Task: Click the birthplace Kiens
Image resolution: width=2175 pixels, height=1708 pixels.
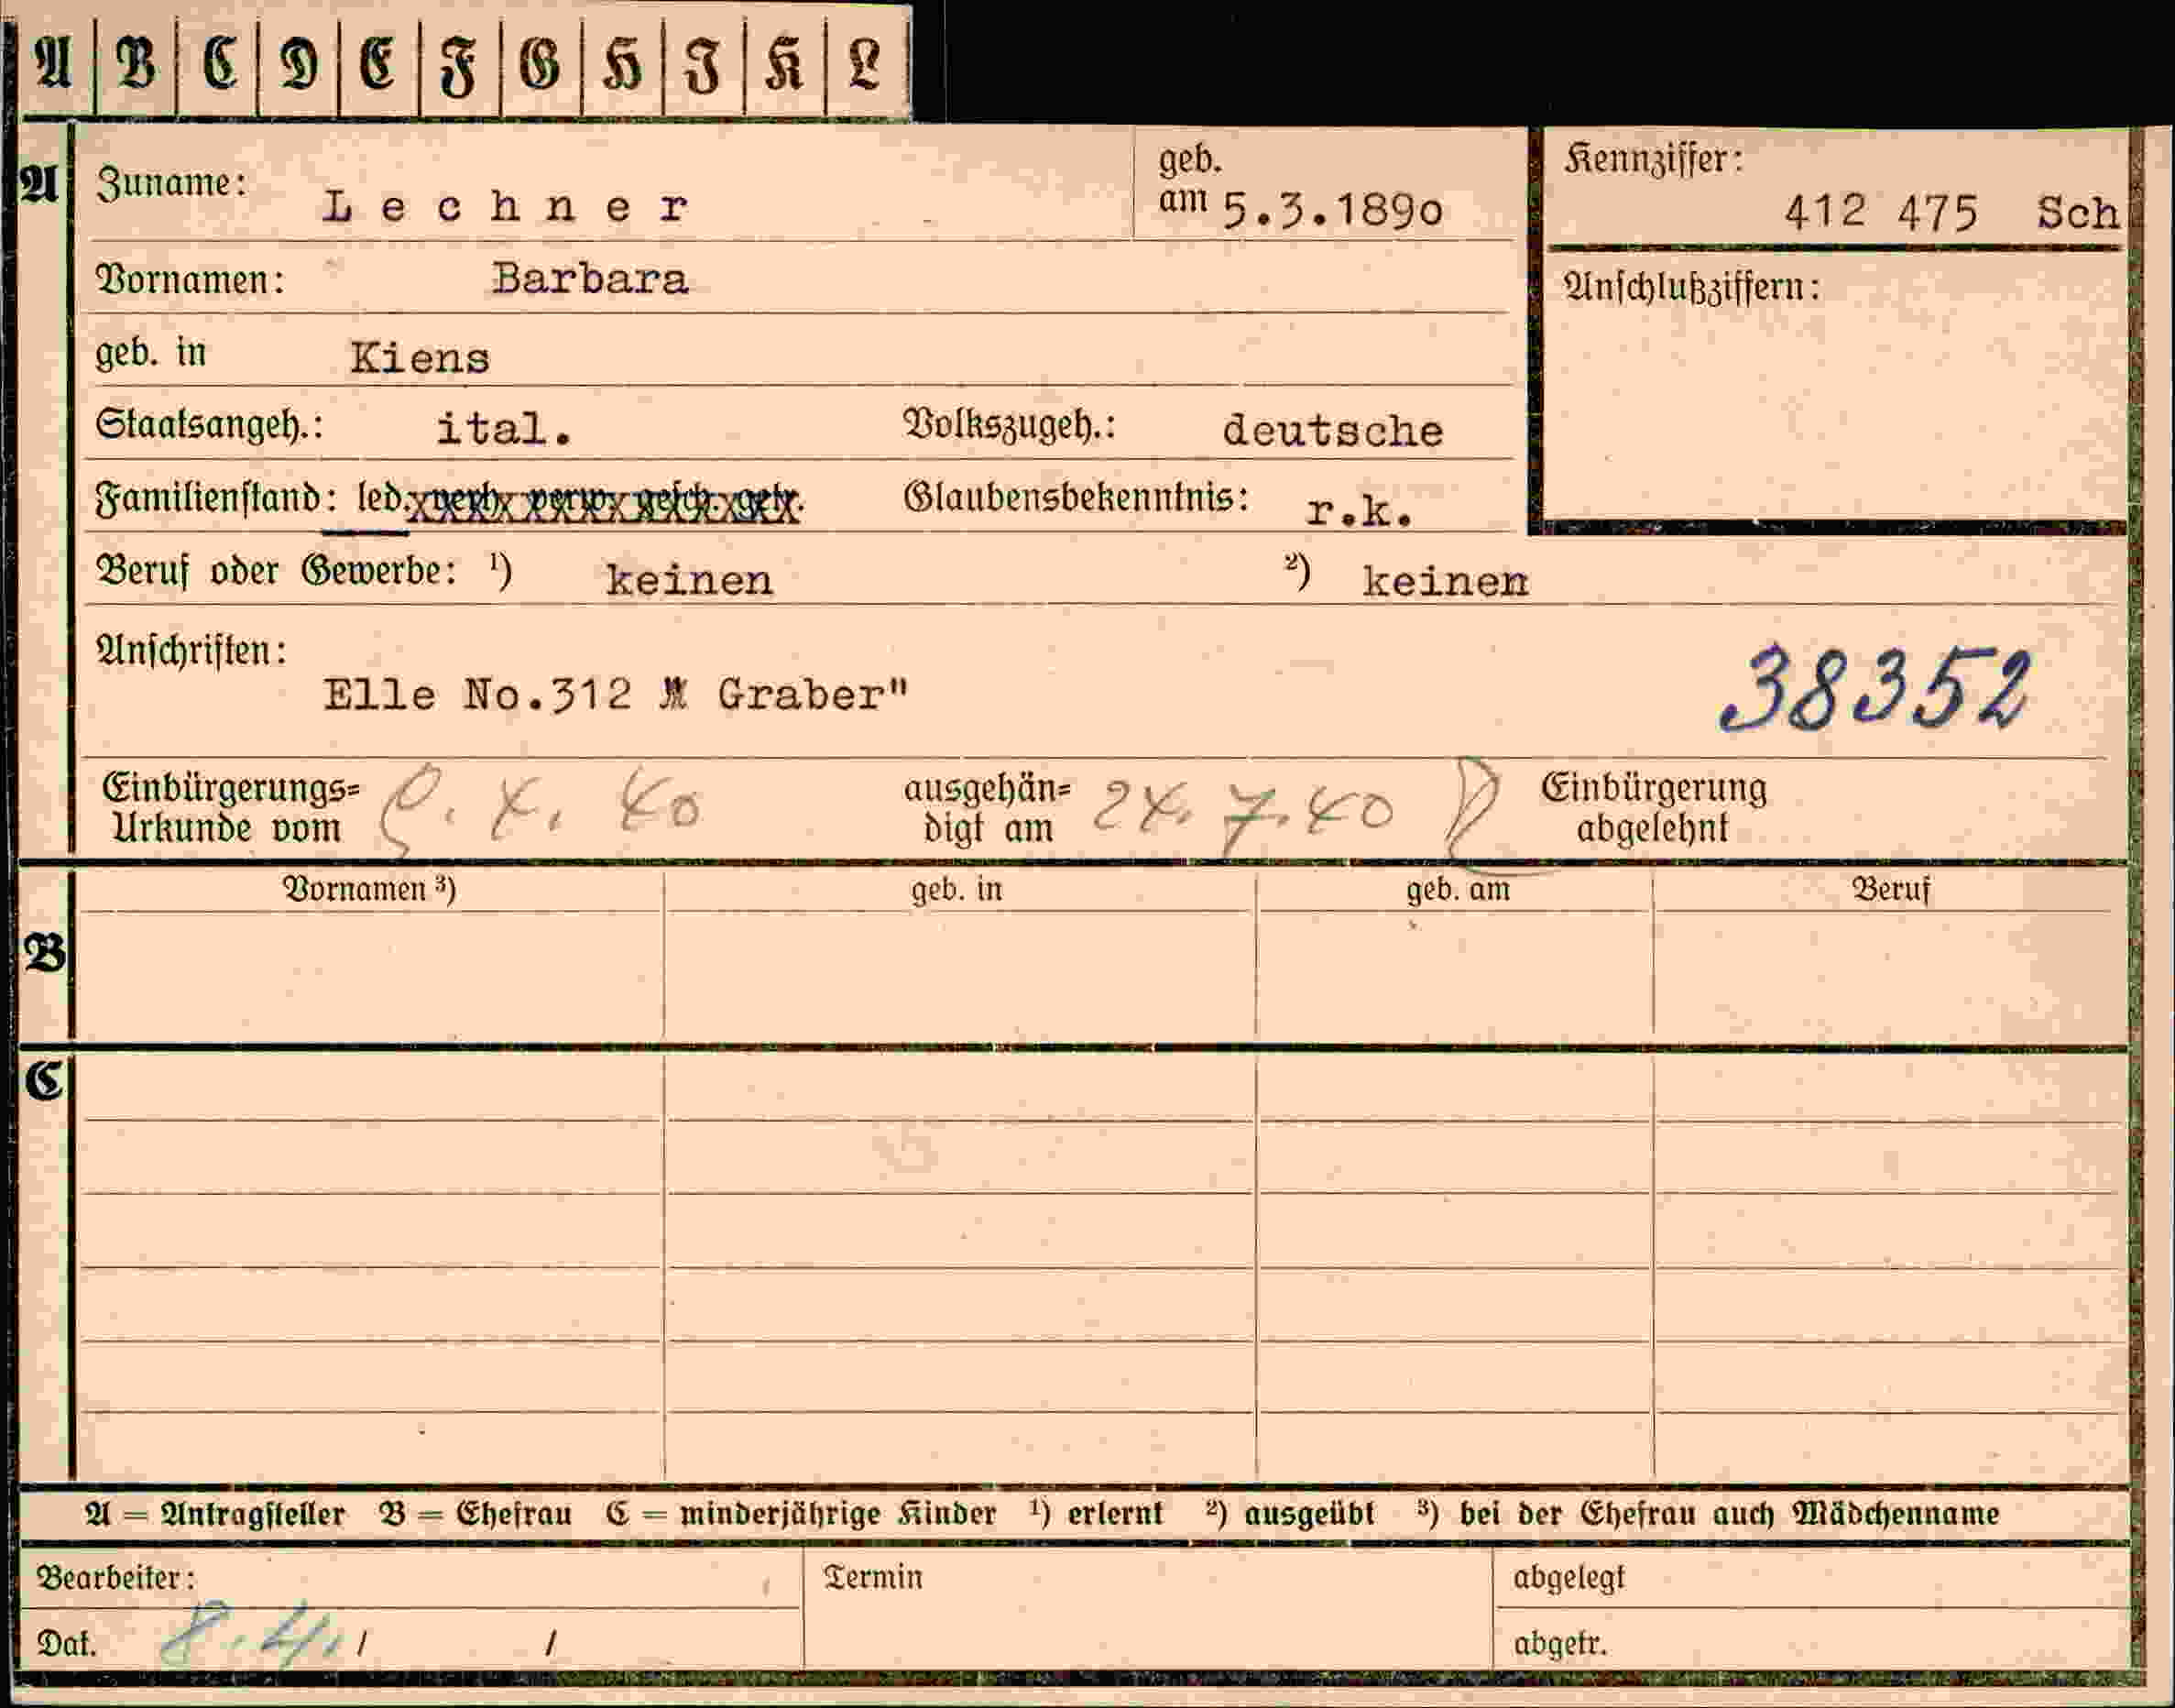Action: tap(420, 358)
